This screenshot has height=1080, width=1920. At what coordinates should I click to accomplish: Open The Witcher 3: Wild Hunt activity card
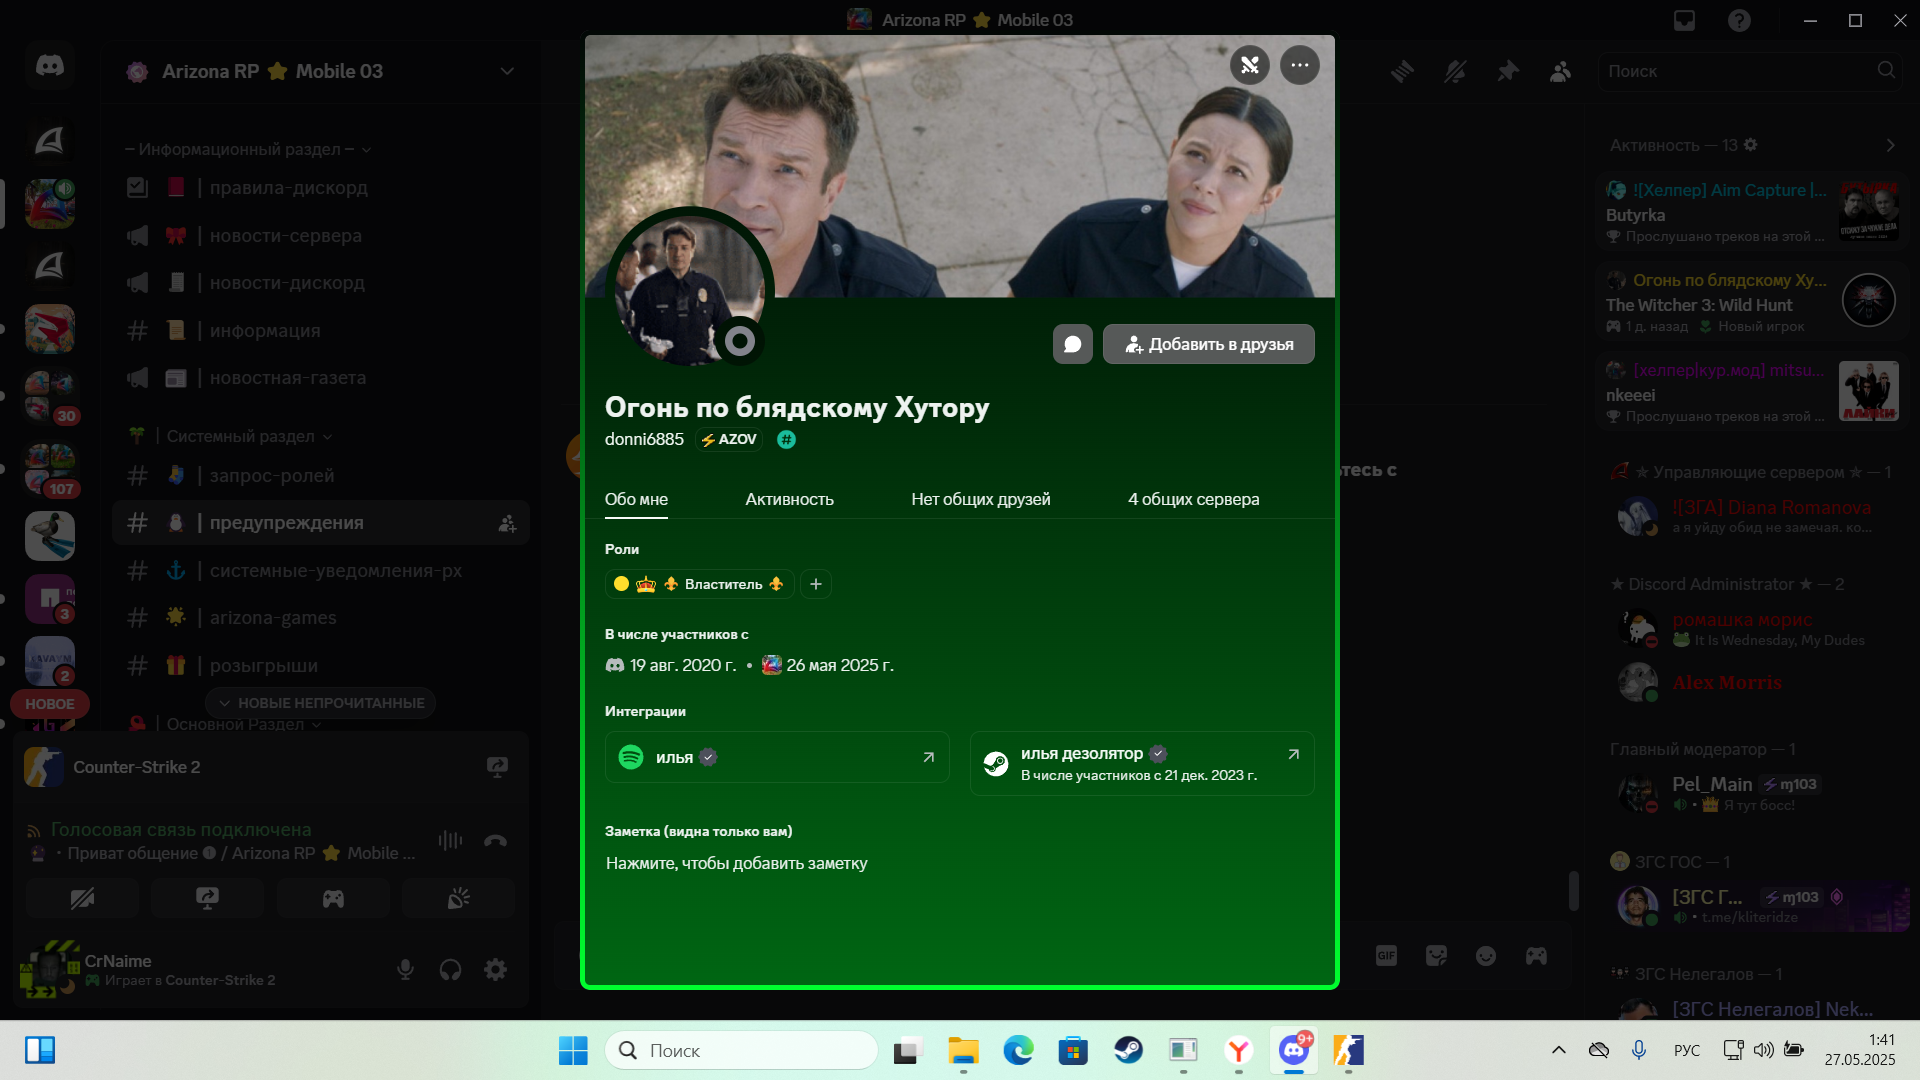[x=1752, y=302]
